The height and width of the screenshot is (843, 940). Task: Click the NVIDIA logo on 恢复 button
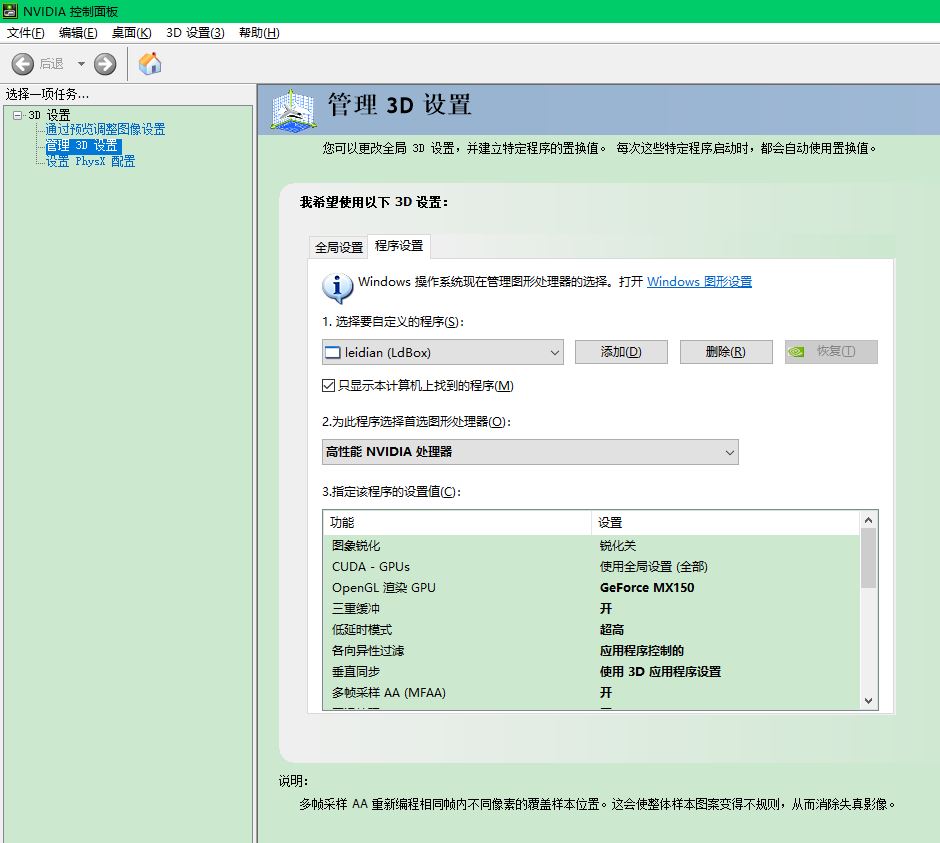[x=797, y=352]
